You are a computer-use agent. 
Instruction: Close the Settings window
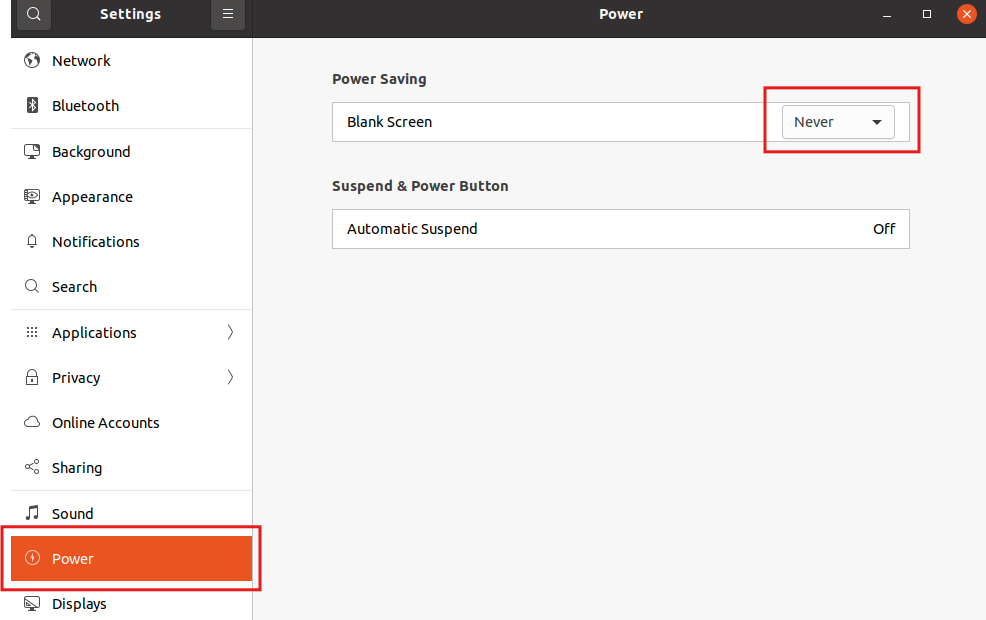click(967, 14)
